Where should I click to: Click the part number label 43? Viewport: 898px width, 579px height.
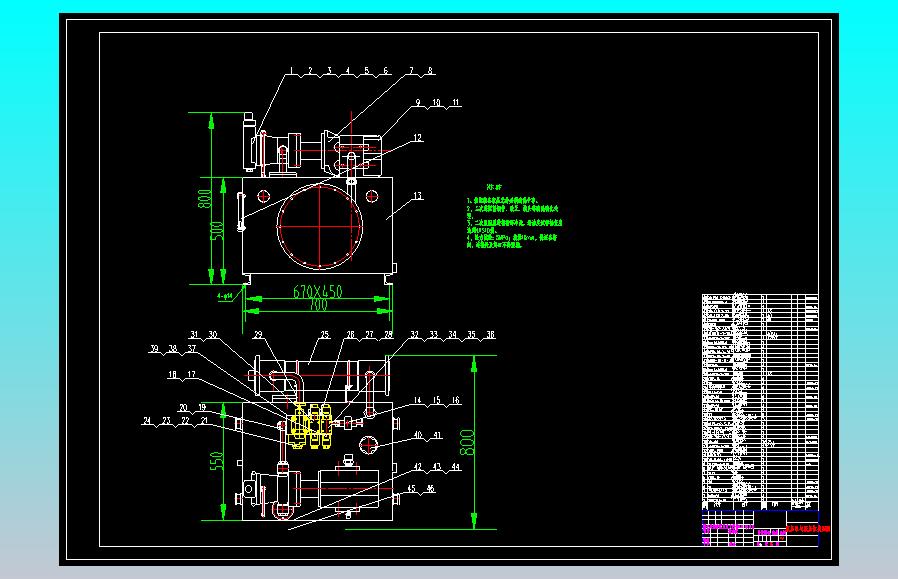tap(436, 467)
